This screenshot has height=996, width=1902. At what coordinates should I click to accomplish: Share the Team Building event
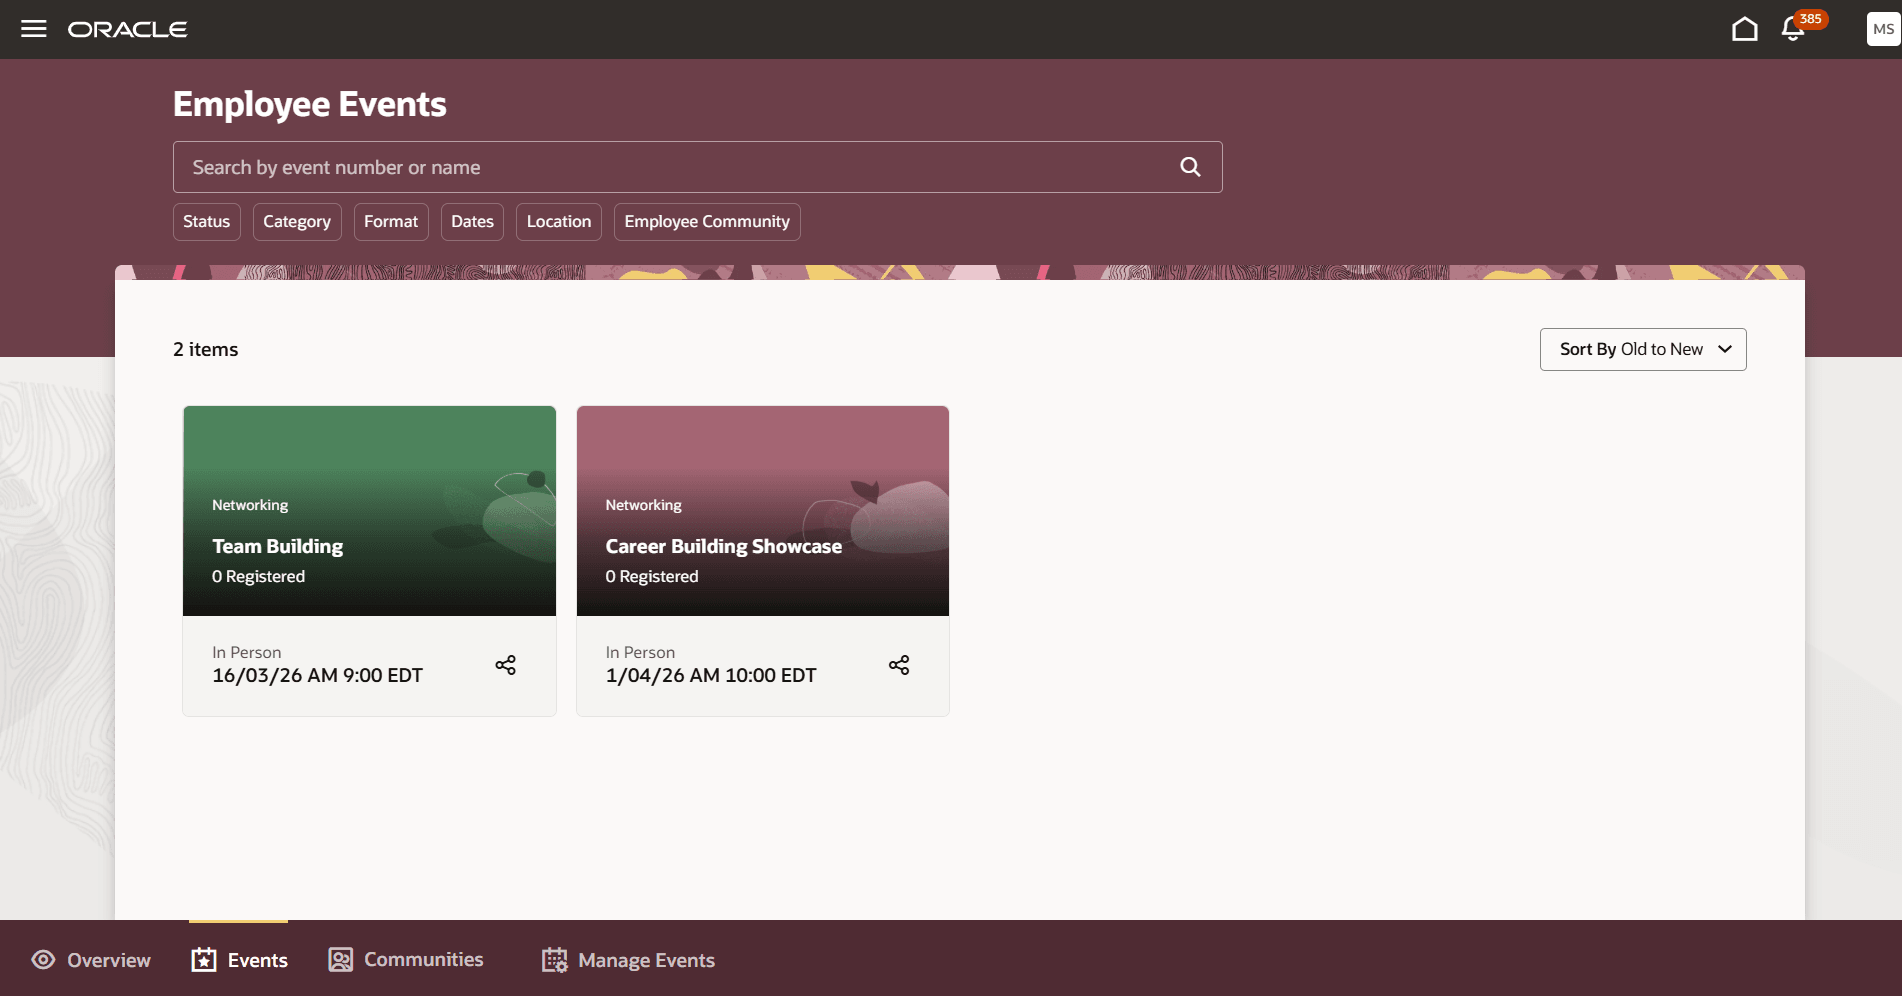[505, 664]
